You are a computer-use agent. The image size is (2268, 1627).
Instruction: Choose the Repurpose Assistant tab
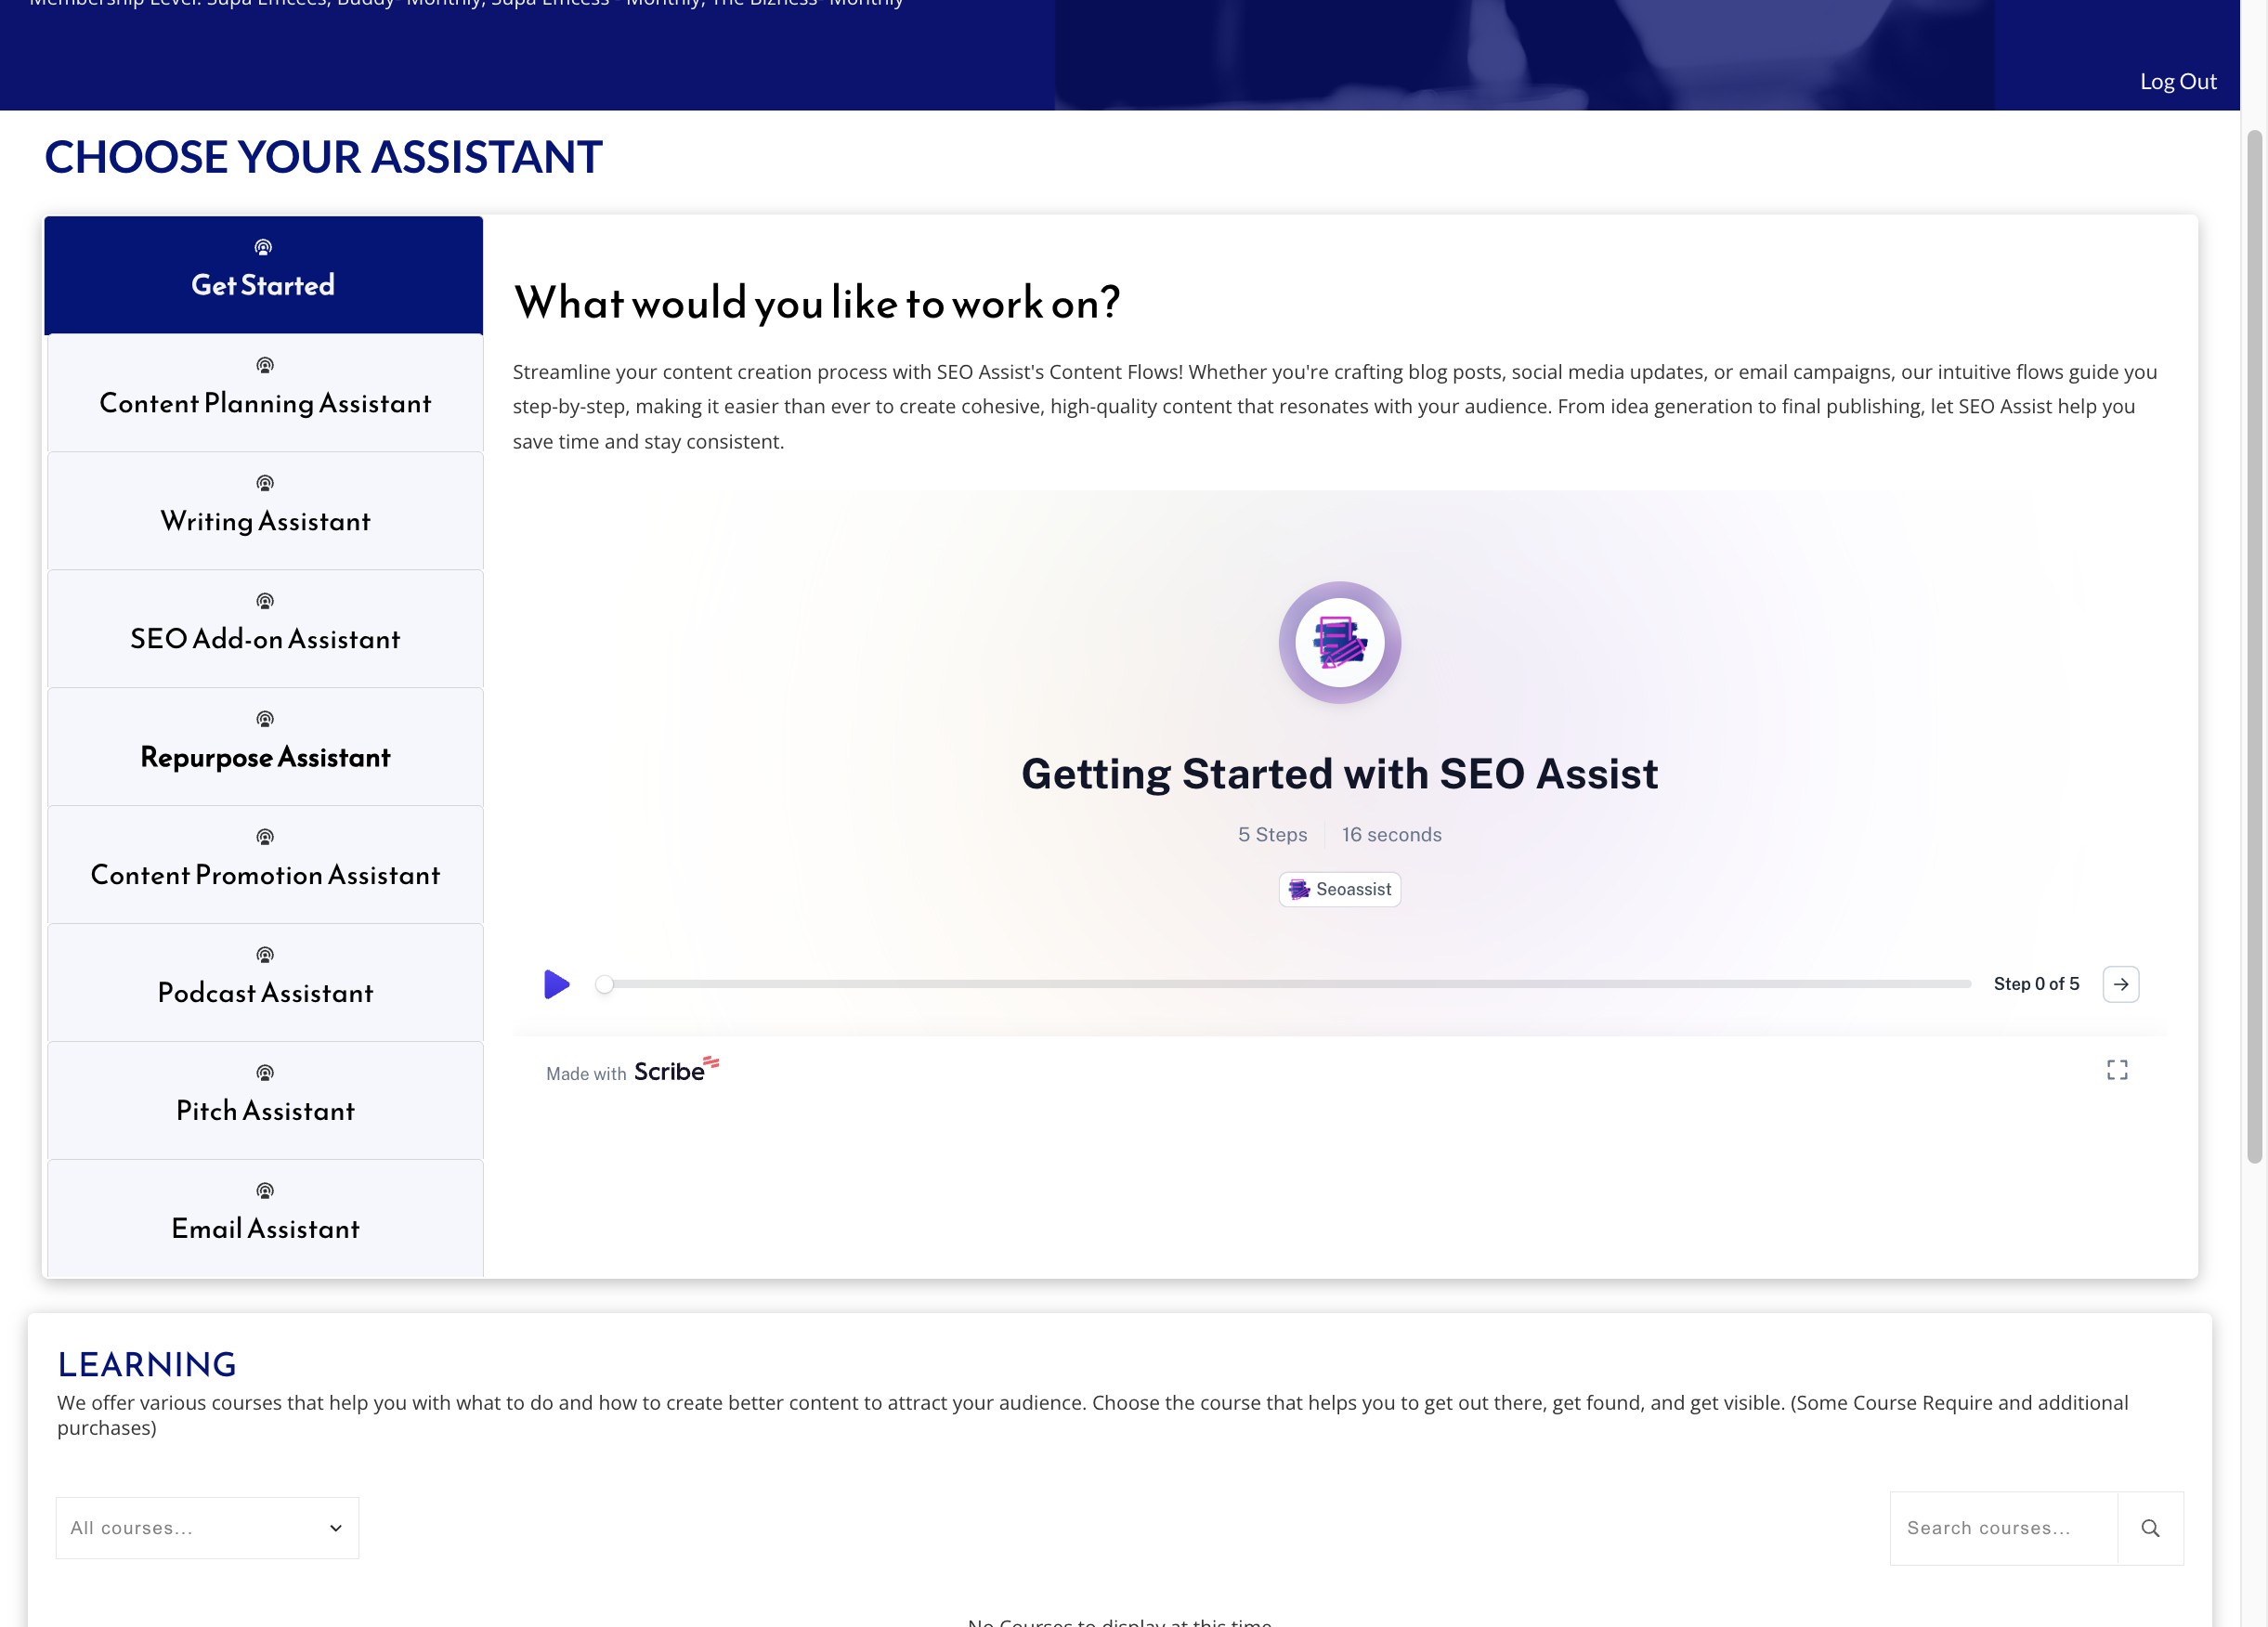pyautogui.click(x=265, y=747)
